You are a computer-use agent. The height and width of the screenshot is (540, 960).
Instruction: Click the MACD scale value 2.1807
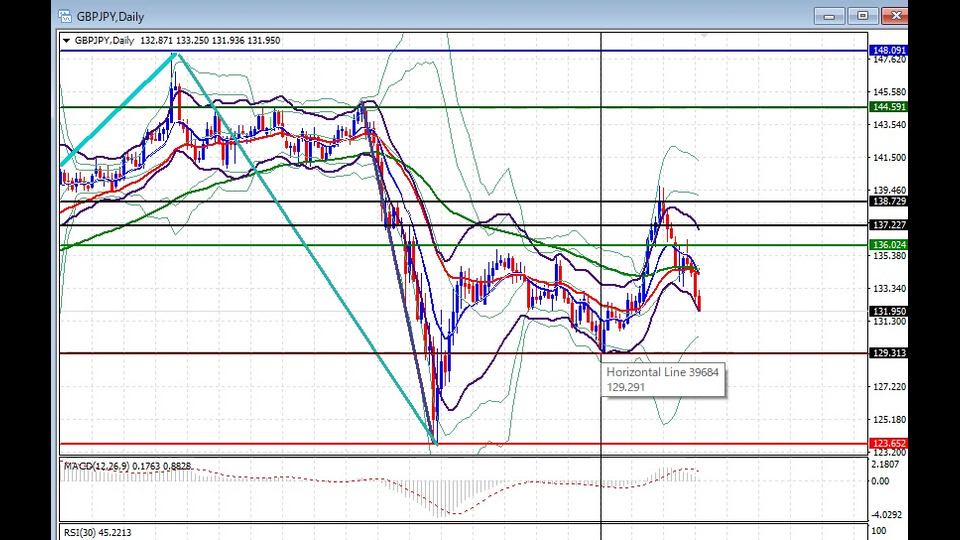885,465
